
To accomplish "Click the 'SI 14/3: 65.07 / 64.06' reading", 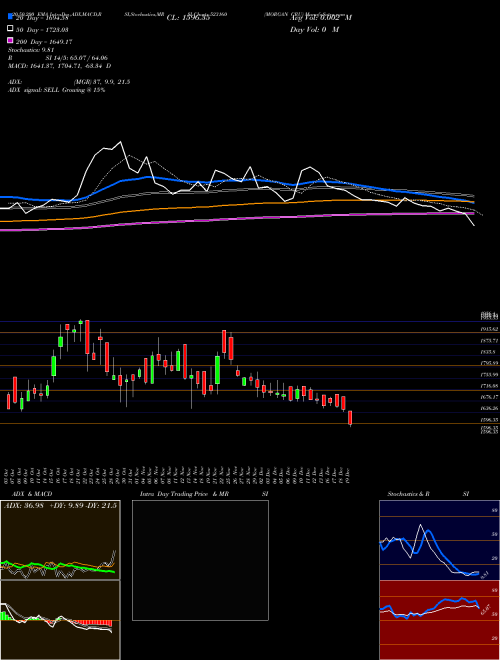I will click(x=76, y=60).
